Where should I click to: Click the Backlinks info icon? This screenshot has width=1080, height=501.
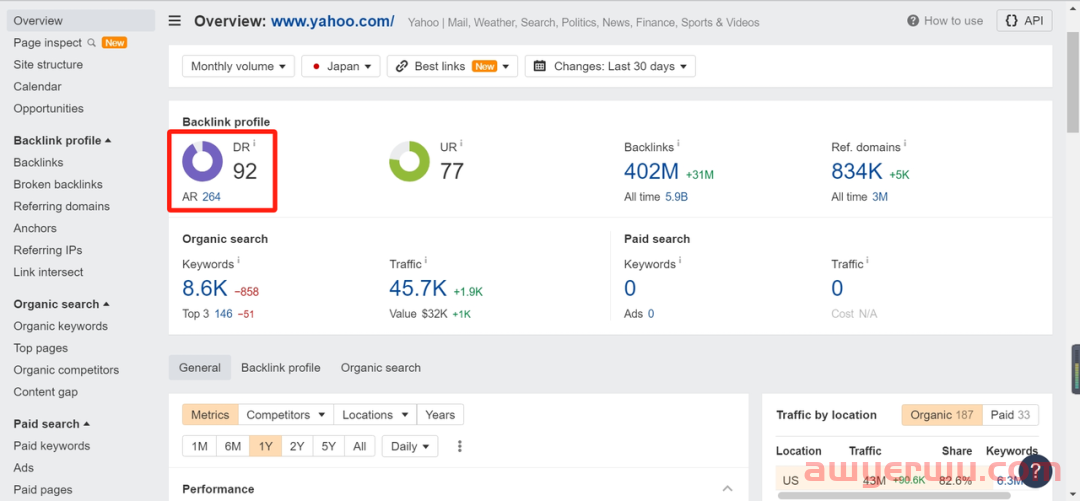[x=678, y=144]
